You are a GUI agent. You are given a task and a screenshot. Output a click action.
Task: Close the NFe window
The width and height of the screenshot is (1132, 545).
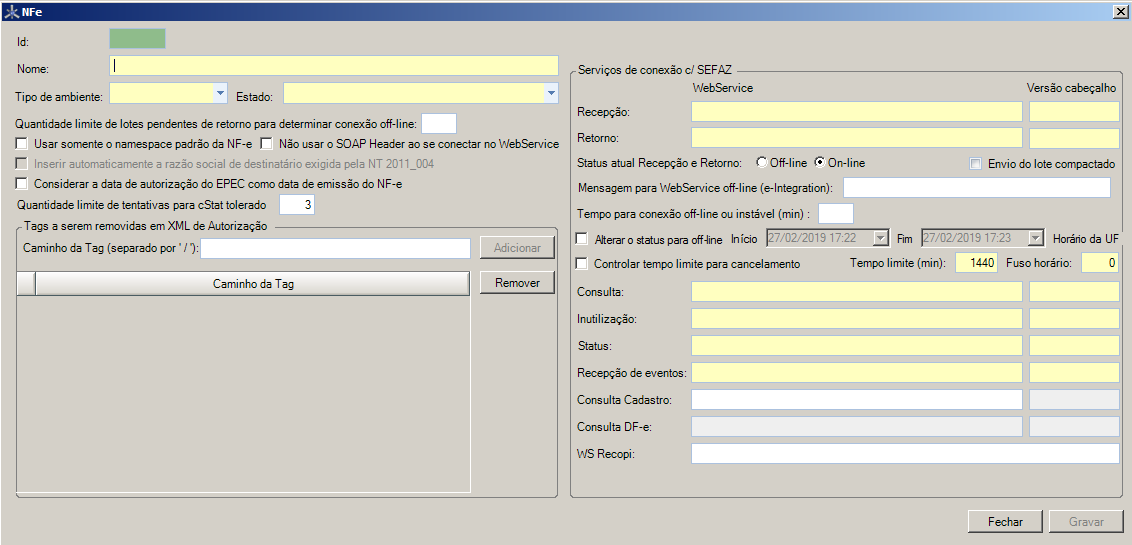coord(1120,11)
